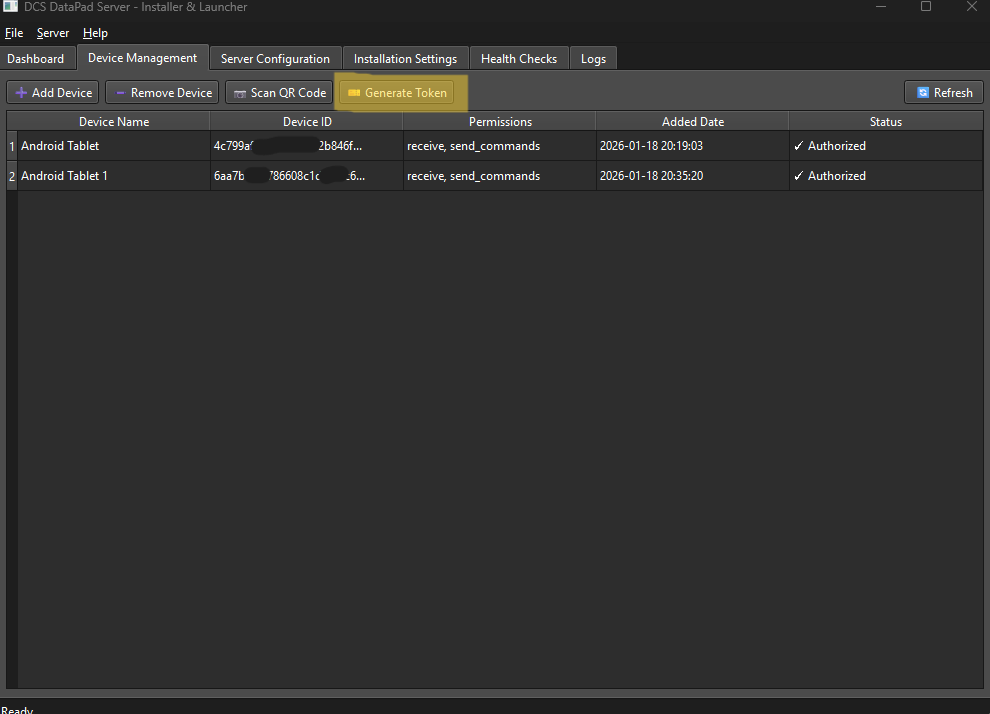Click Authorized status of the 20:19:03 row
This screenshot has width=990, height=714.
(x=886, y=146)
